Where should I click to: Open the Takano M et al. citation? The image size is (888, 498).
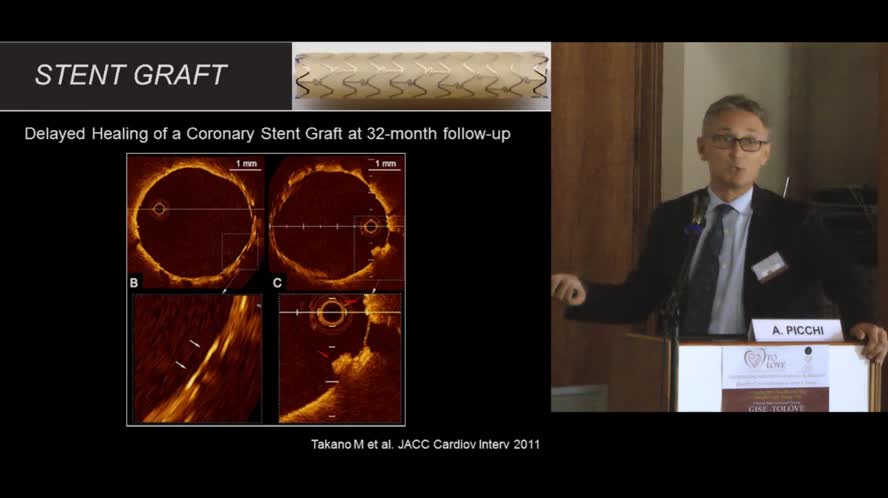click(420, 444)
